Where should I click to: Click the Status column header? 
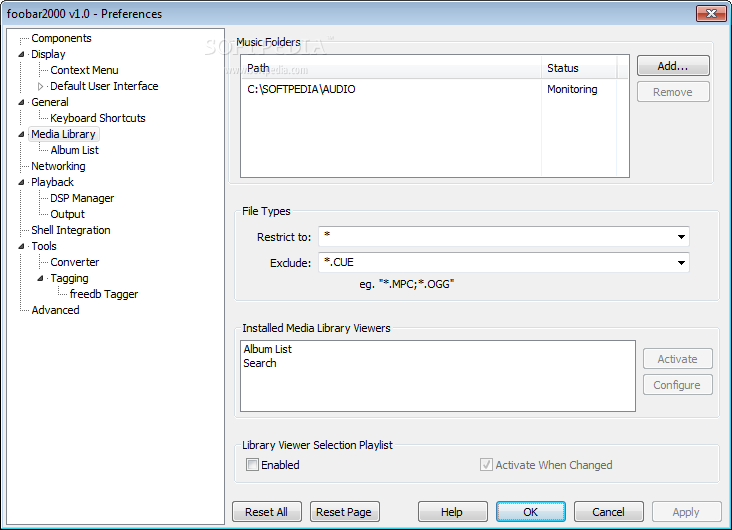coord(579,68)
